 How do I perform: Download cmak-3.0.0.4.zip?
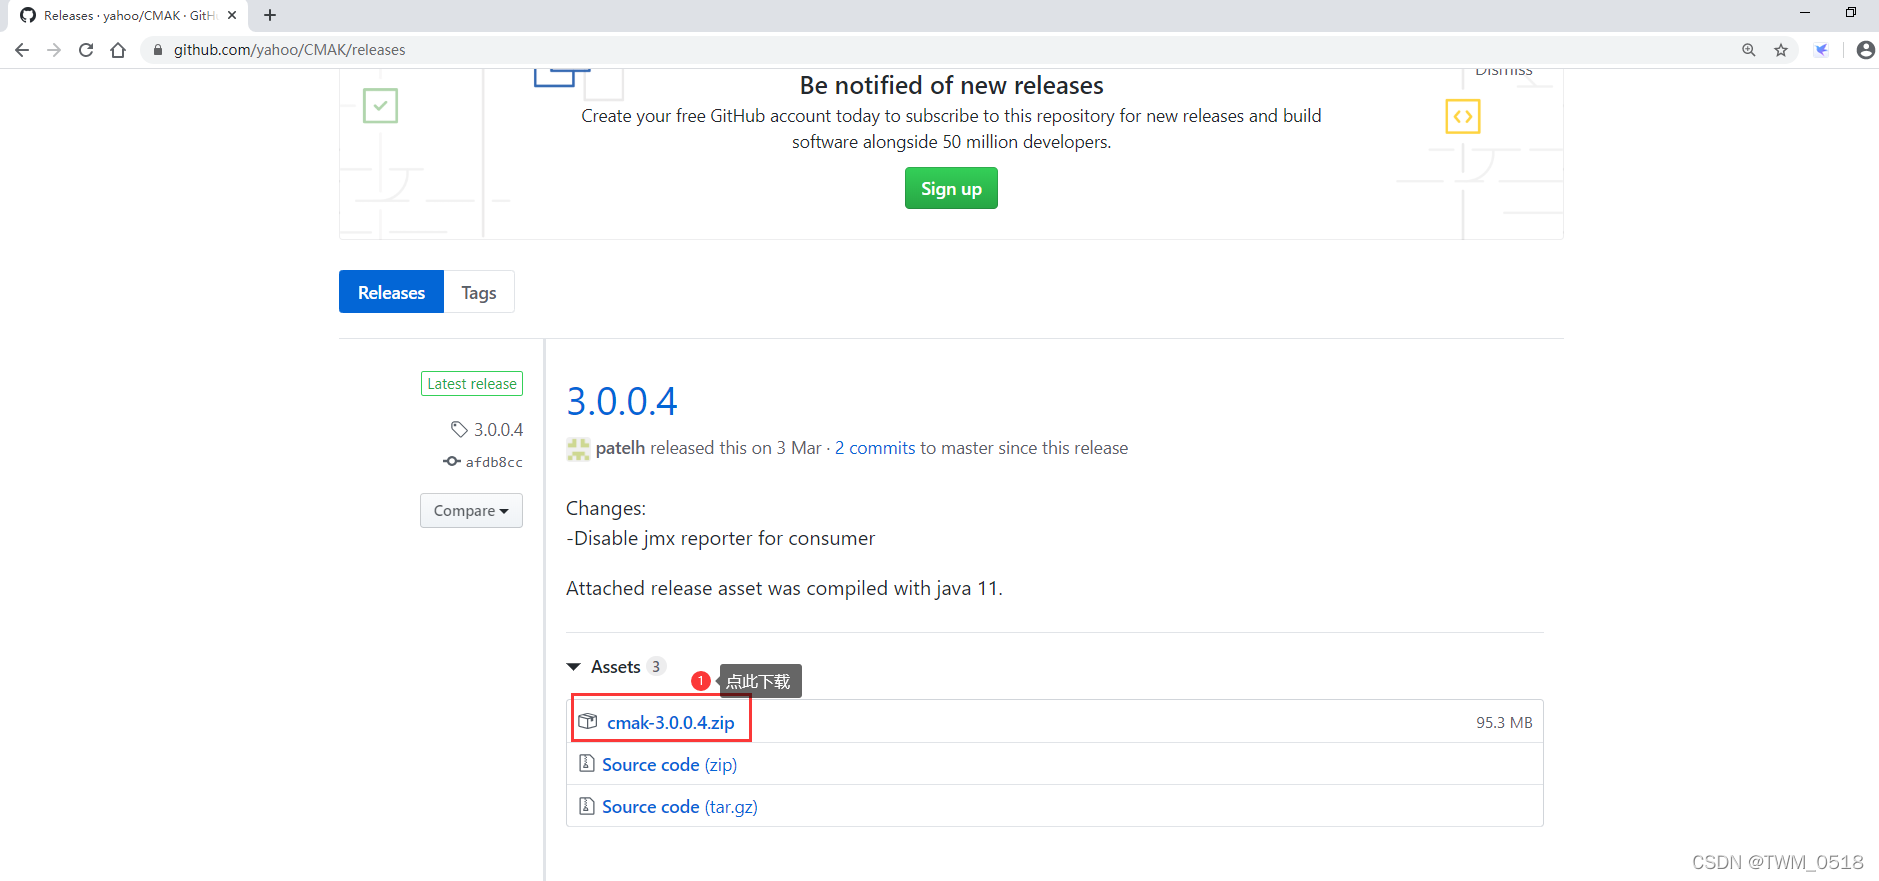coord(670,722)
